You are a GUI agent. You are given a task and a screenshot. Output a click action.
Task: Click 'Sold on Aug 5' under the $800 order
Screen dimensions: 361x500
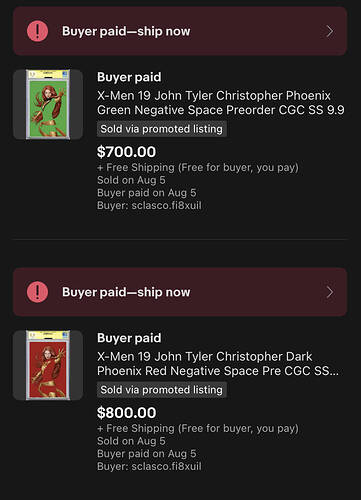[131, 441]
